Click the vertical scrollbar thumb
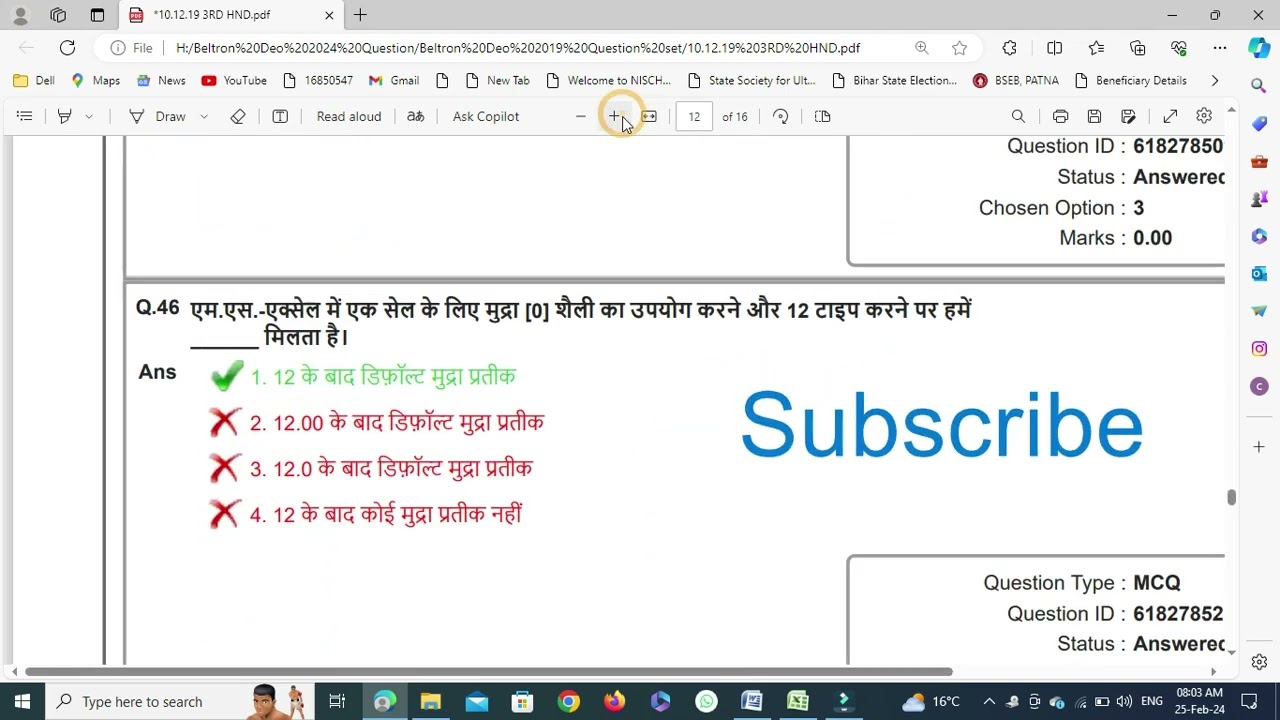1280x720 pixels. [x=1232, y=497]
